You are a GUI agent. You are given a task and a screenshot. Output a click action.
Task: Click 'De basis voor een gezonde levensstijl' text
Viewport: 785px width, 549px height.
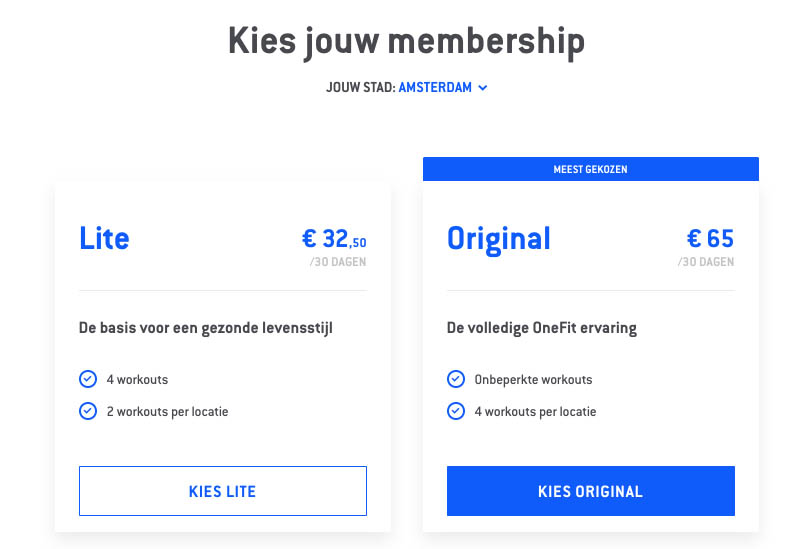coord(206,328)
